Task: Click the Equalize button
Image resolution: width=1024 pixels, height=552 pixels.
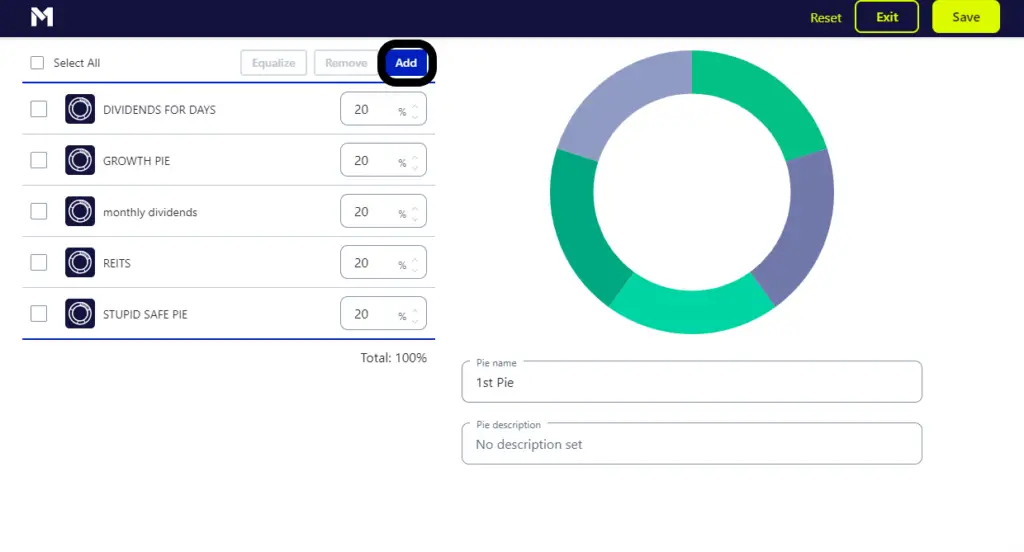Action: 273,63
